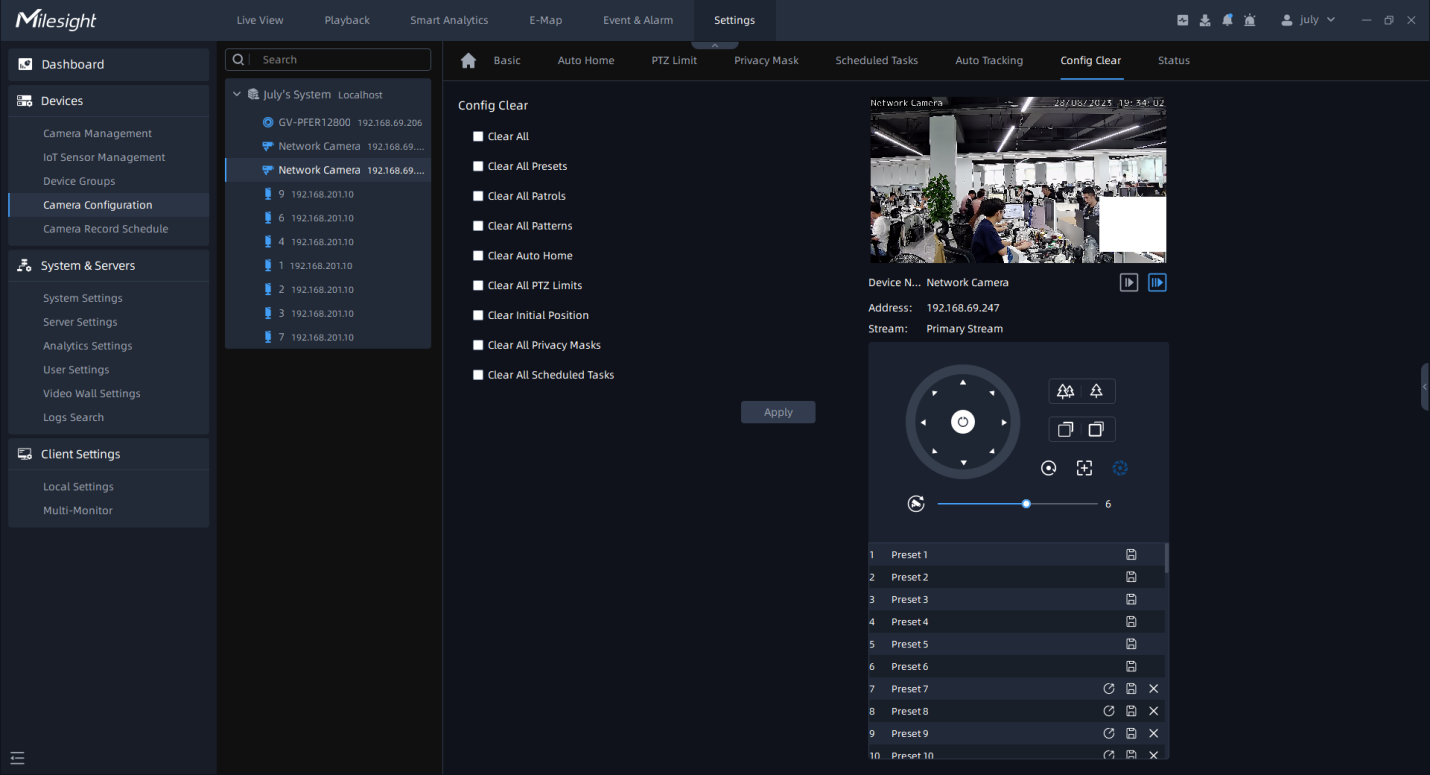
Task: Open the july user account dropdown
Action: [1308, 20]
